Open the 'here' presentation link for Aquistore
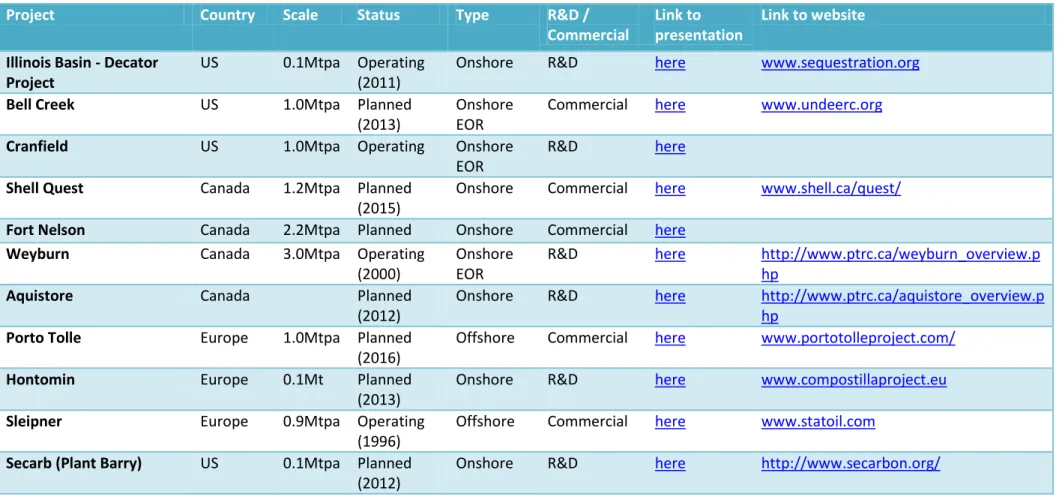The image size is (1062, 500). [x=670, y=296]
